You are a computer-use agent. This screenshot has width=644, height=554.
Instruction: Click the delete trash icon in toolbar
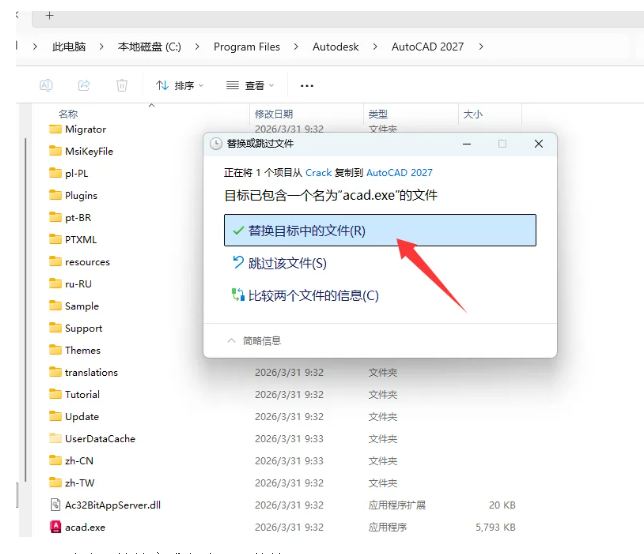[x=121, y=86]
